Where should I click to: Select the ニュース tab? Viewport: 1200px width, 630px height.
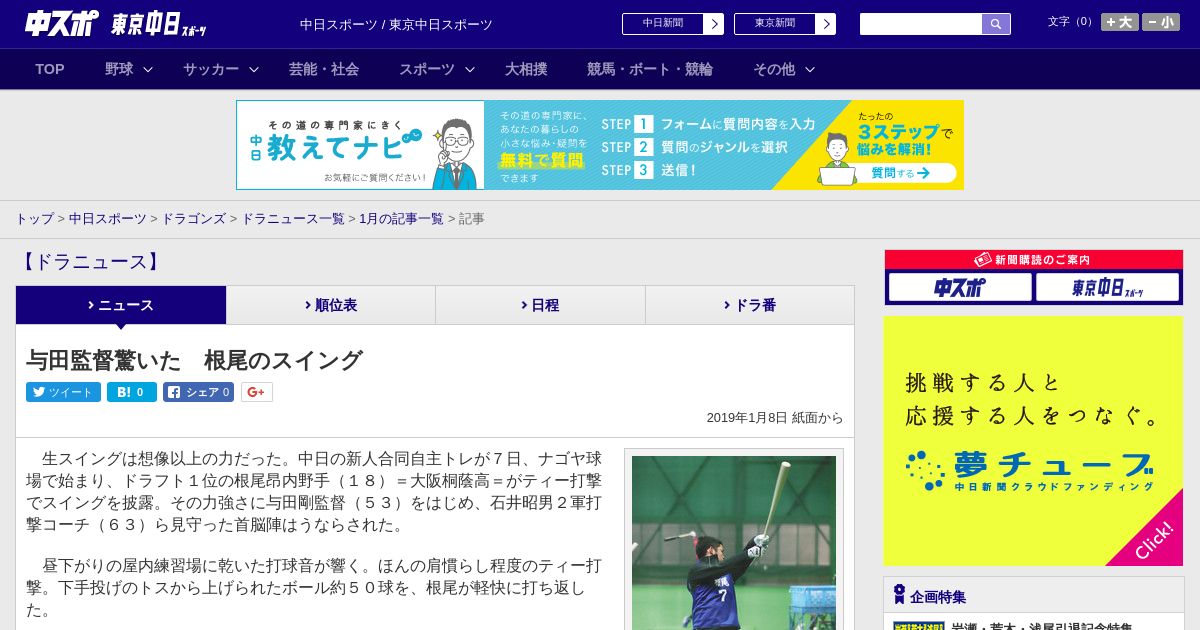[x=121, y=305]
